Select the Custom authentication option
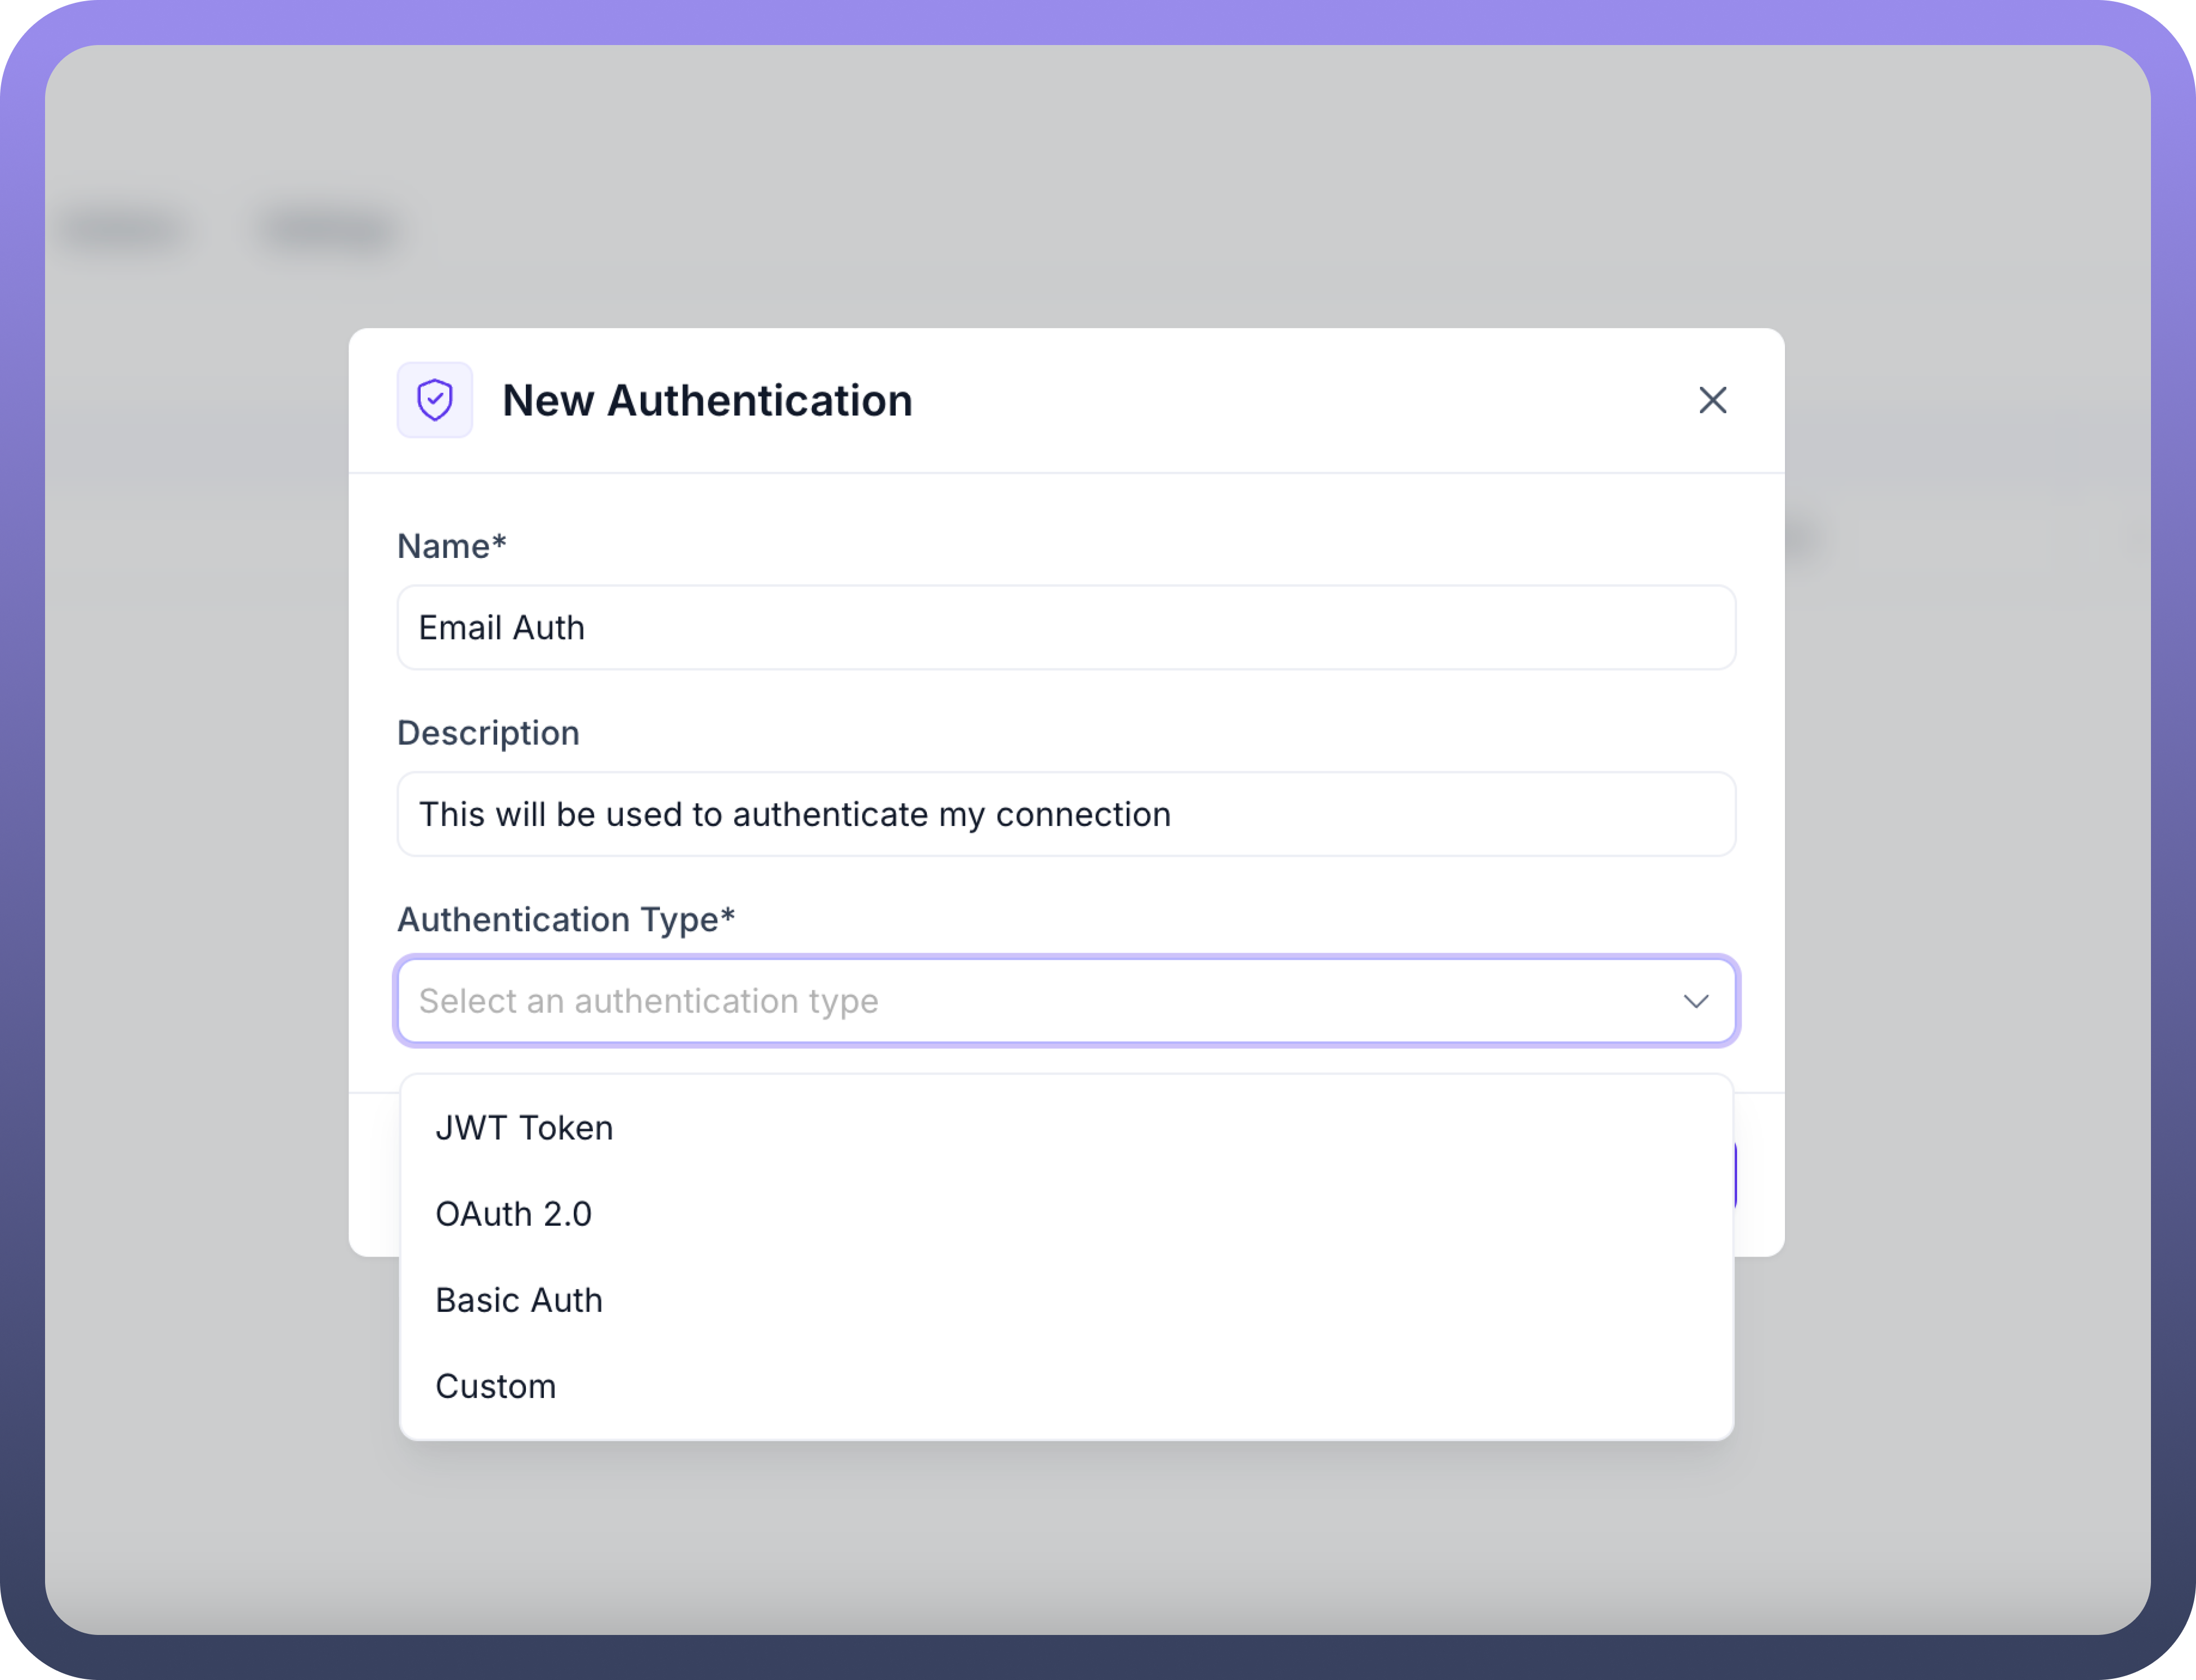Screen dimensions: 2196x1680 pos(496,1386)
